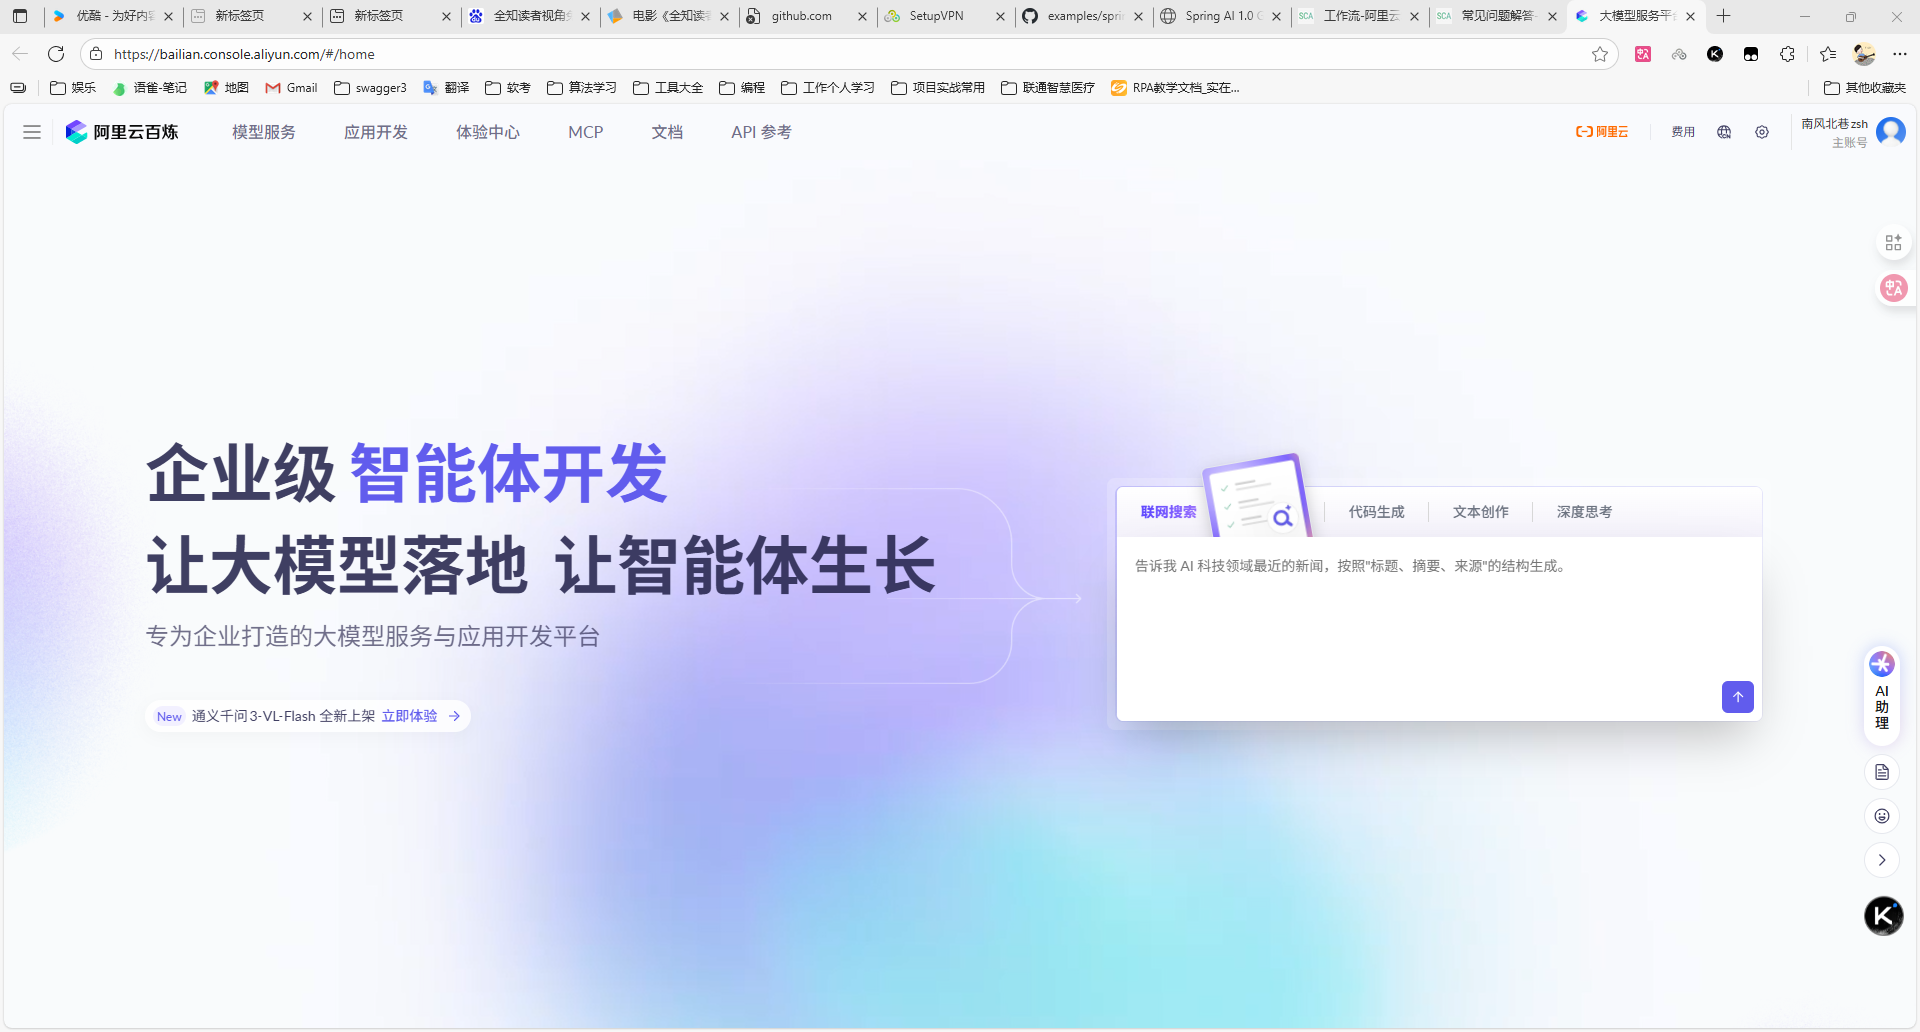This screenshot has width=1920, height=1032.
Task: Select the 代码生成 tab
Action: (1377, 512)
